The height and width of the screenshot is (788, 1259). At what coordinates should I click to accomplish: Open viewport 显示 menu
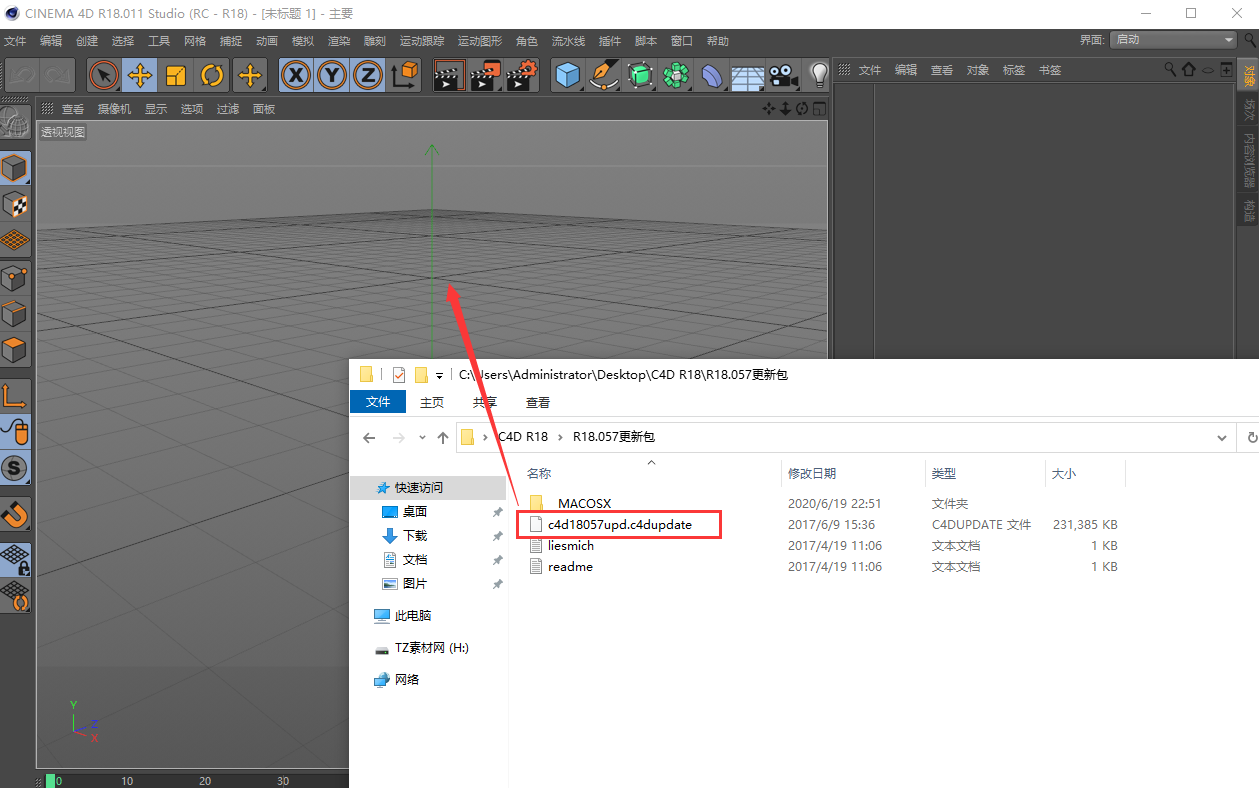(156, 109)
